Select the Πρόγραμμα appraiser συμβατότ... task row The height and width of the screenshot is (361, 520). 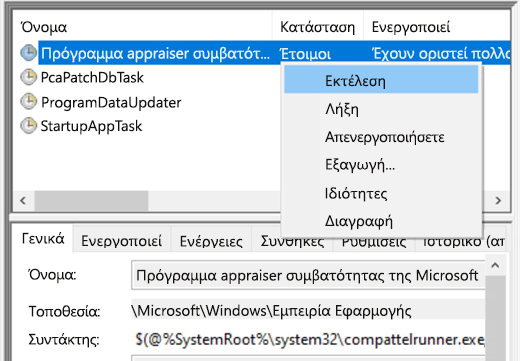[x=155, y=53]
